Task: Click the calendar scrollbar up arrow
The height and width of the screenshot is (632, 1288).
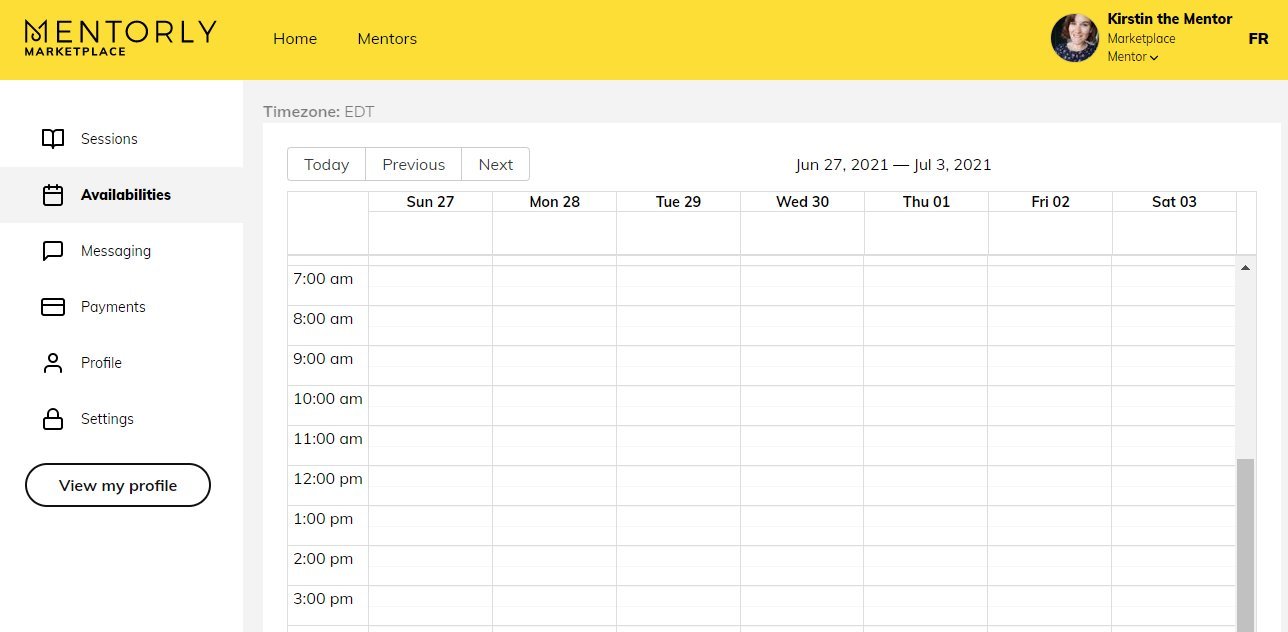Action: point(1246,268)
